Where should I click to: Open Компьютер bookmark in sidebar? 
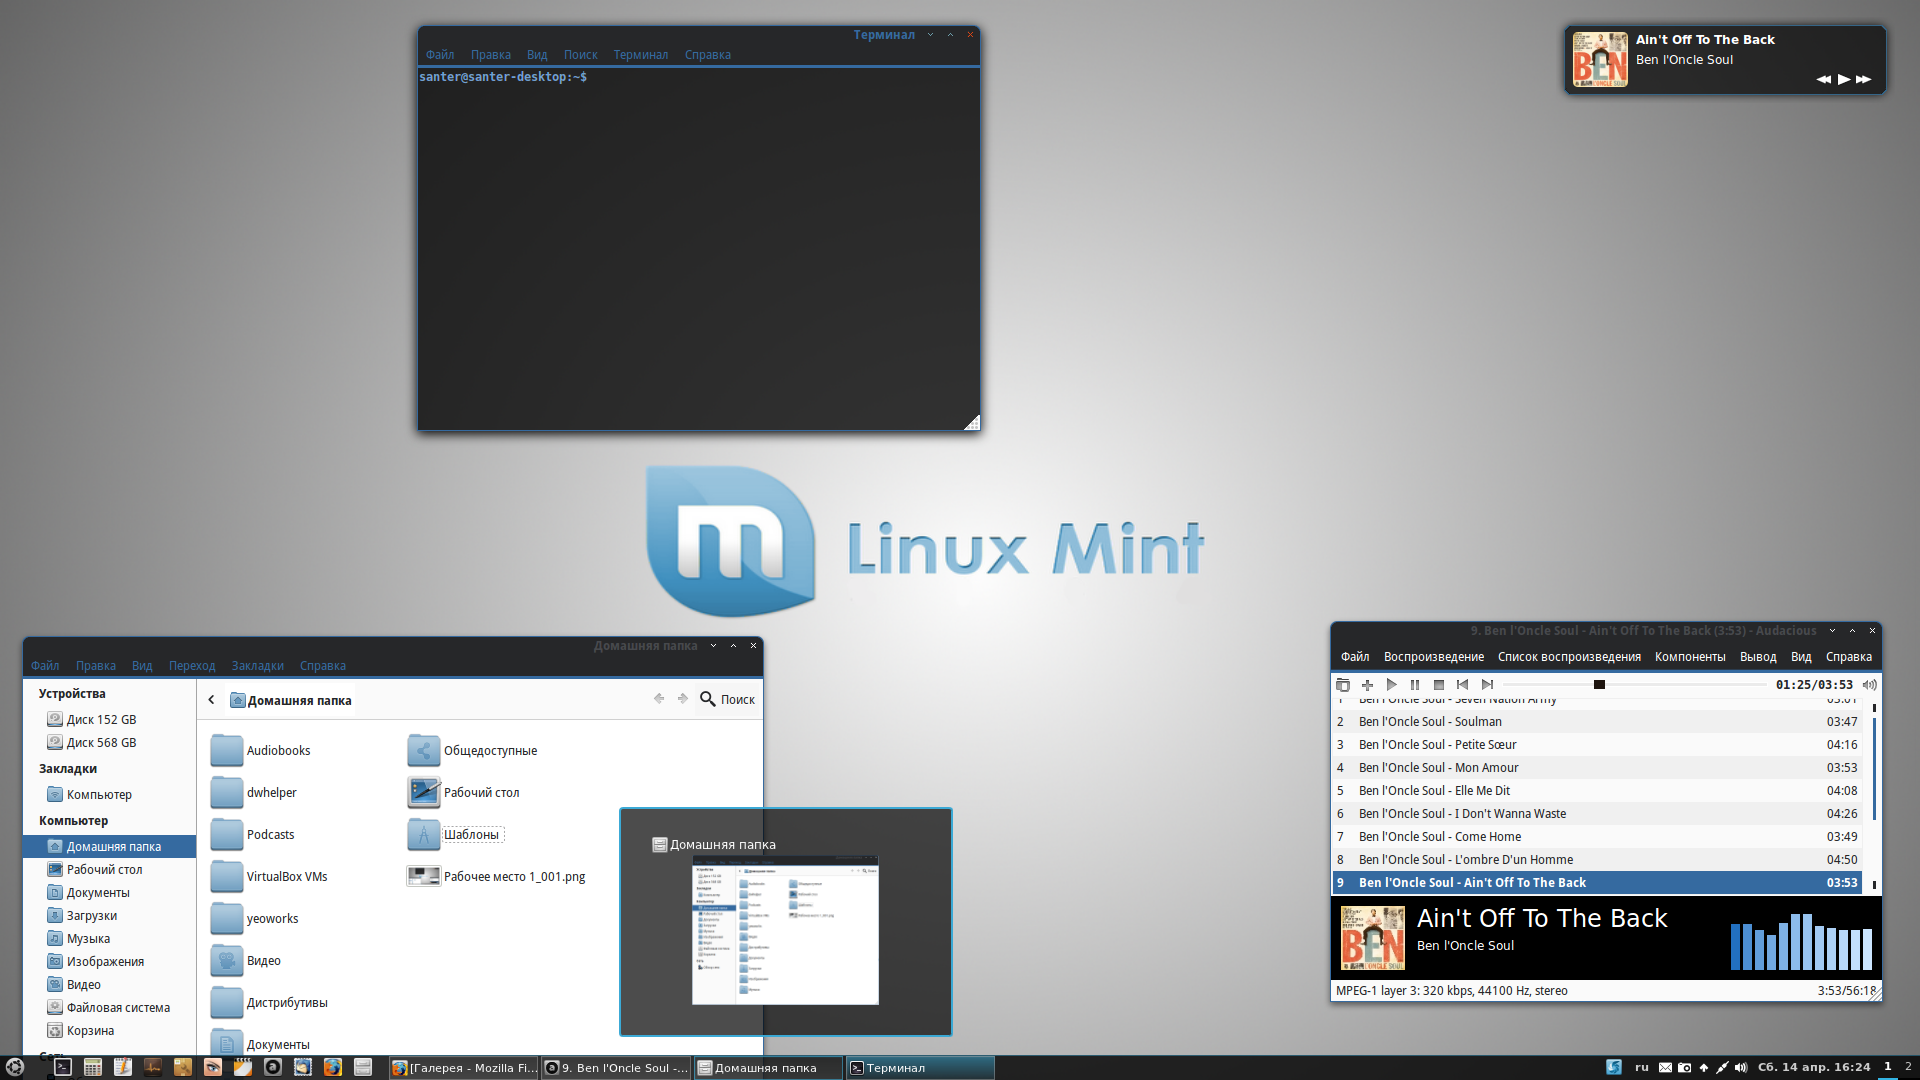[109, 795]
